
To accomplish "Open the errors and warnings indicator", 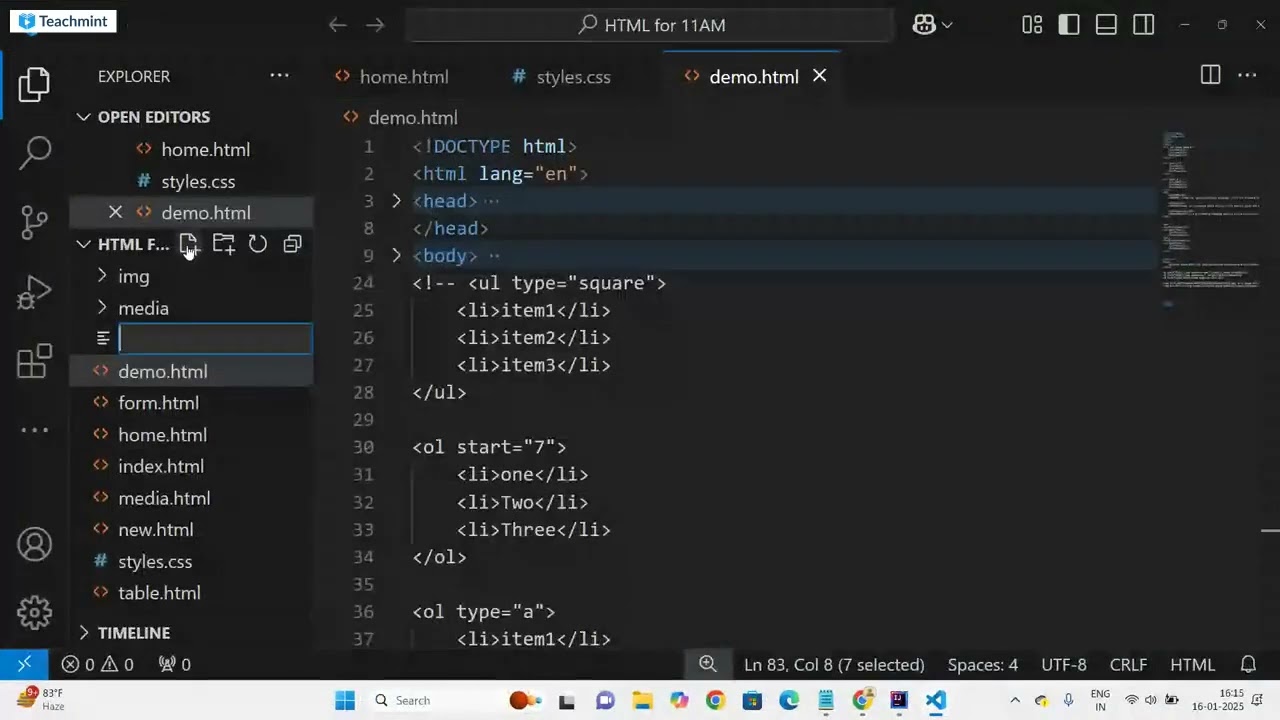I will click(97, 664).
